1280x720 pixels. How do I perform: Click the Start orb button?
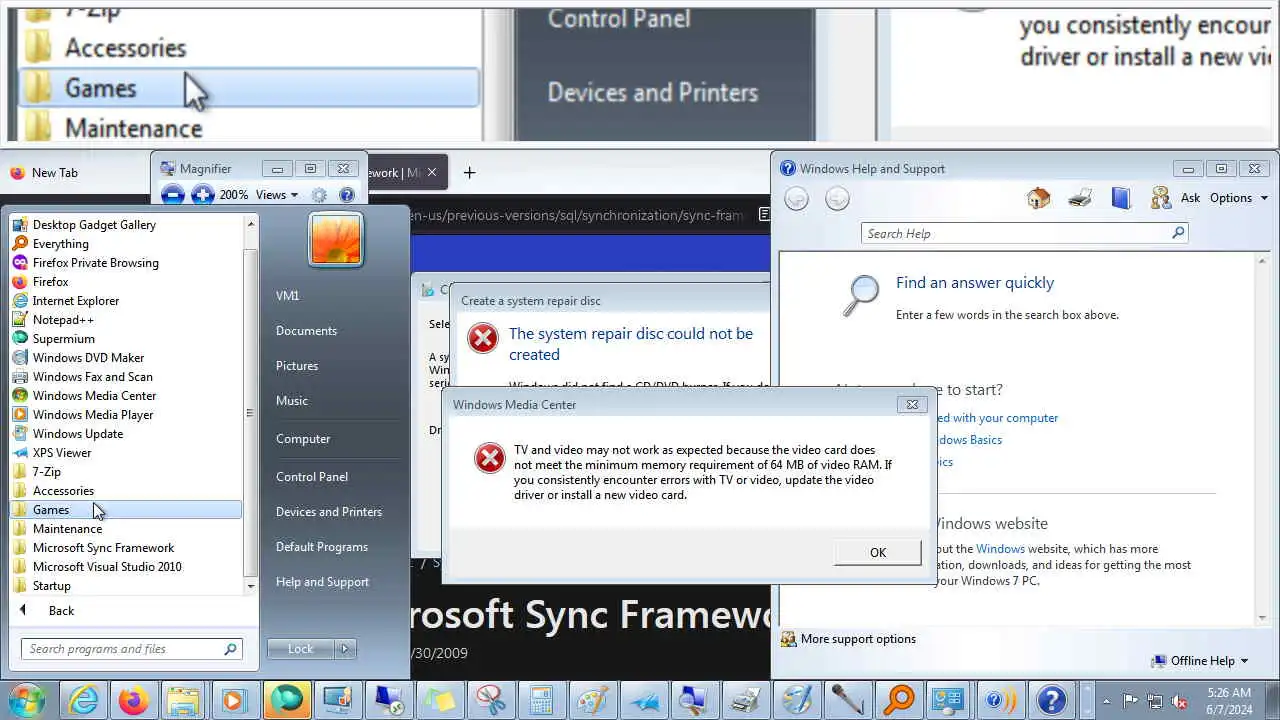pyautogui.click(x=28, y=699)
